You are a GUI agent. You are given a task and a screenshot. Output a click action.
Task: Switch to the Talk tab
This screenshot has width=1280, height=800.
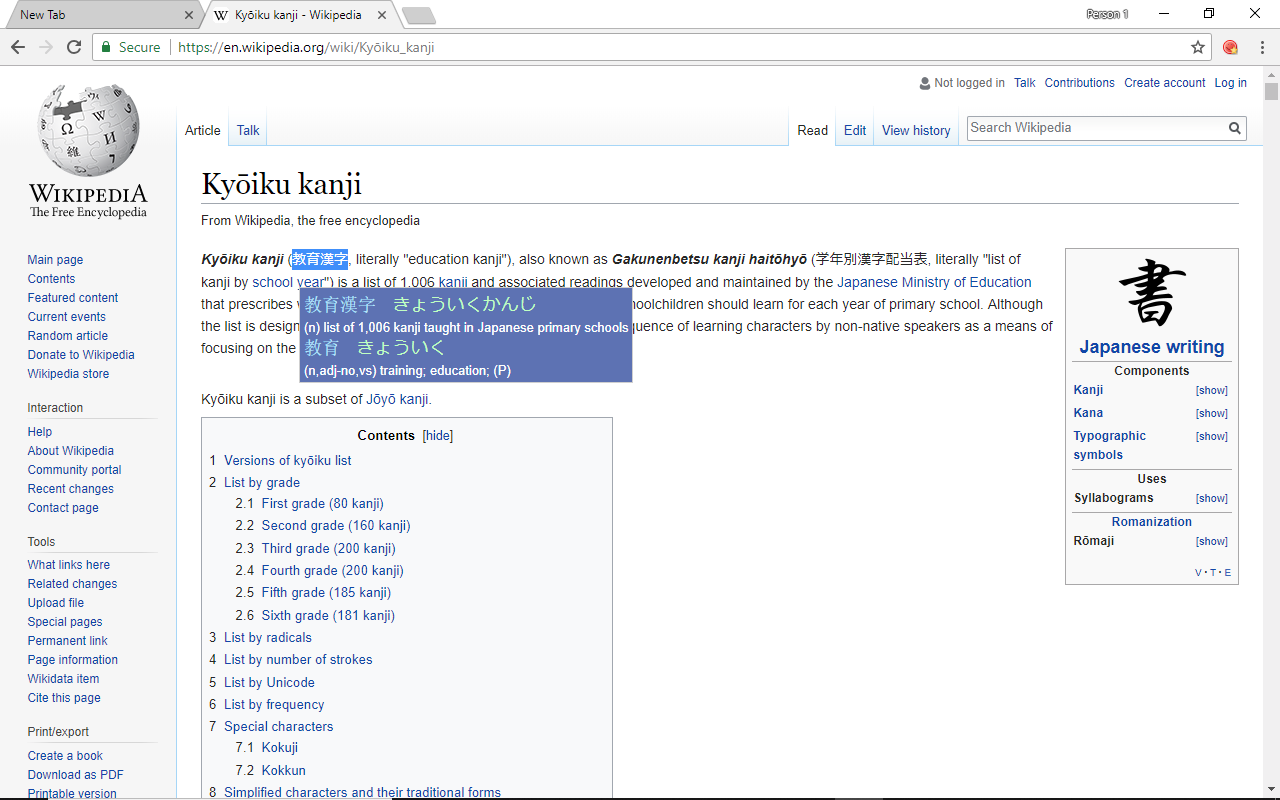click(248, 130)
